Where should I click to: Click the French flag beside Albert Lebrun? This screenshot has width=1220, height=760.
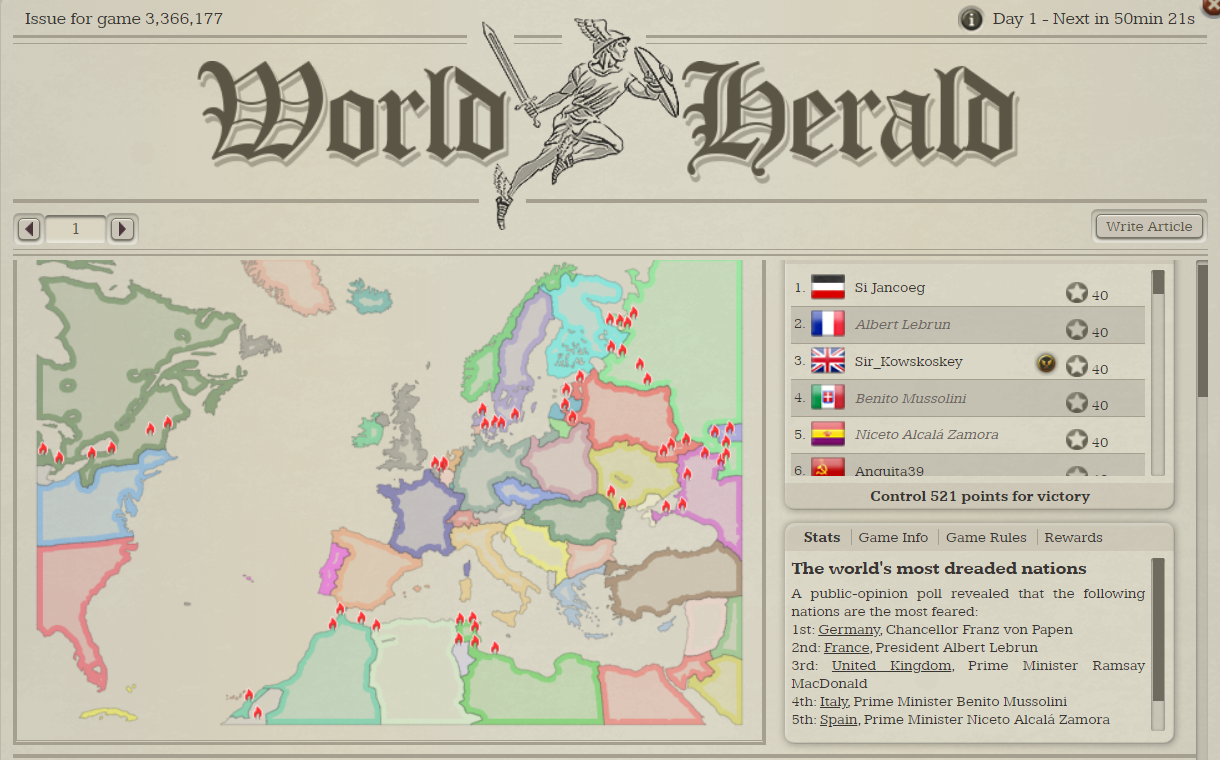click(x=828, y=324)
